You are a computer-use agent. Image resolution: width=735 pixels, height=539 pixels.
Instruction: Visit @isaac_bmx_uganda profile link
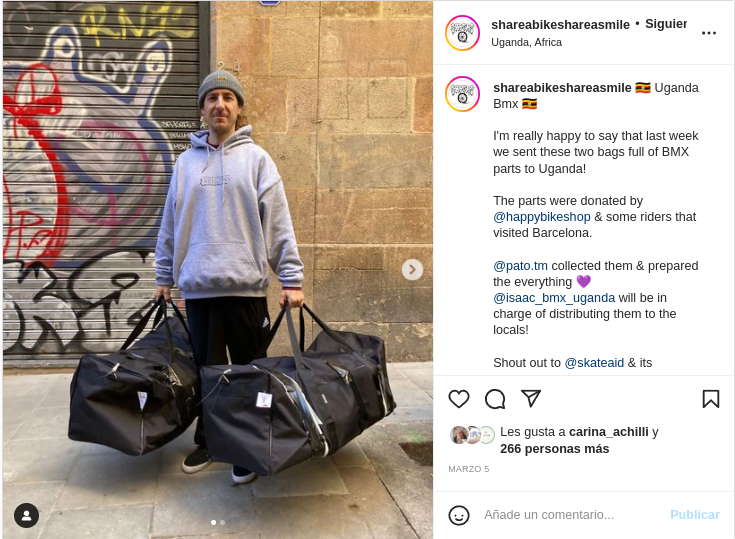(554, 298)
